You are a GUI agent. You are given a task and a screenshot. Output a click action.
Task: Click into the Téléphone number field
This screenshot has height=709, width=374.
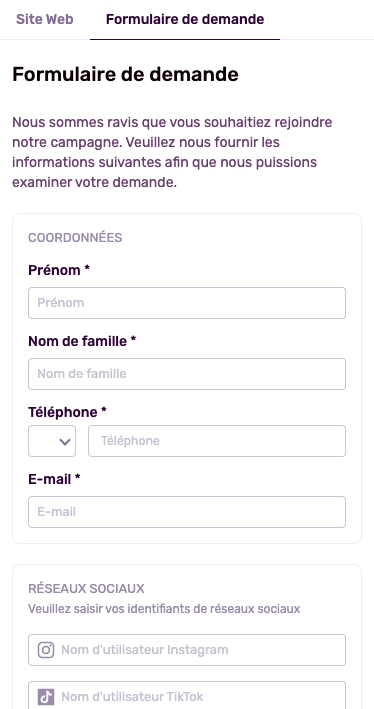(x=217, y=441)
